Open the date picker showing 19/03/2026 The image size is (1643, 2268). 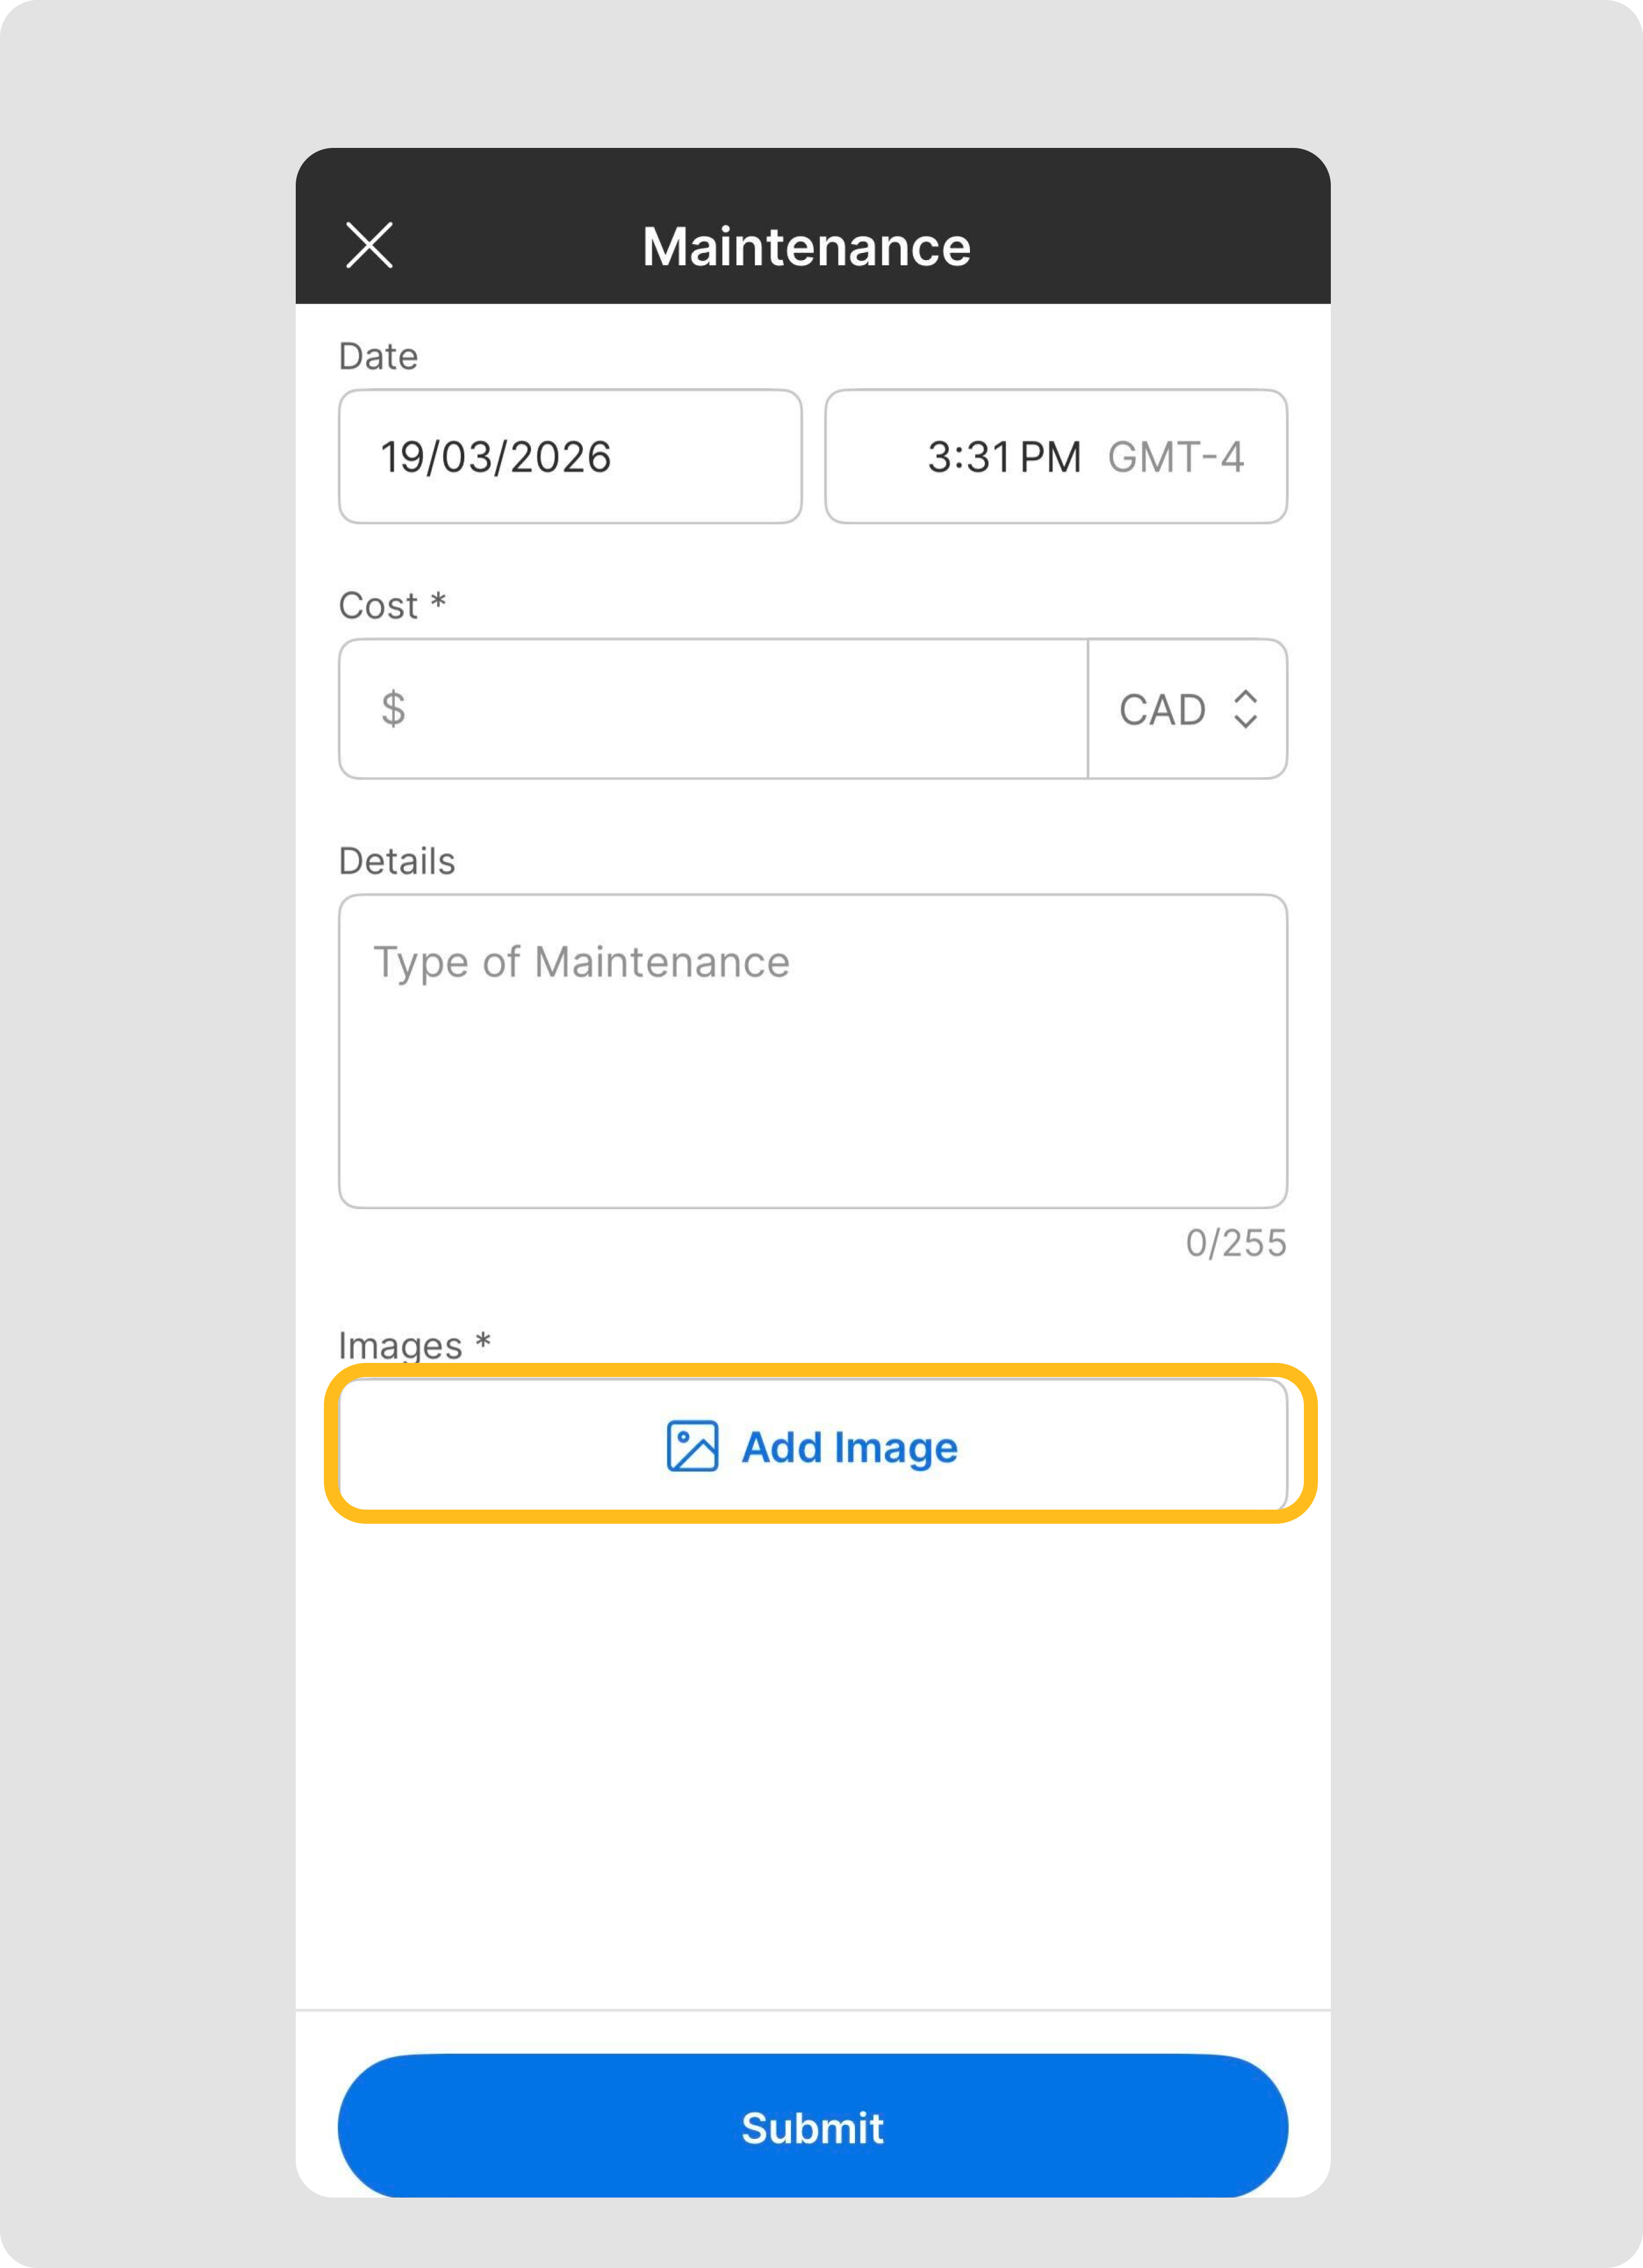click(570, 457)
